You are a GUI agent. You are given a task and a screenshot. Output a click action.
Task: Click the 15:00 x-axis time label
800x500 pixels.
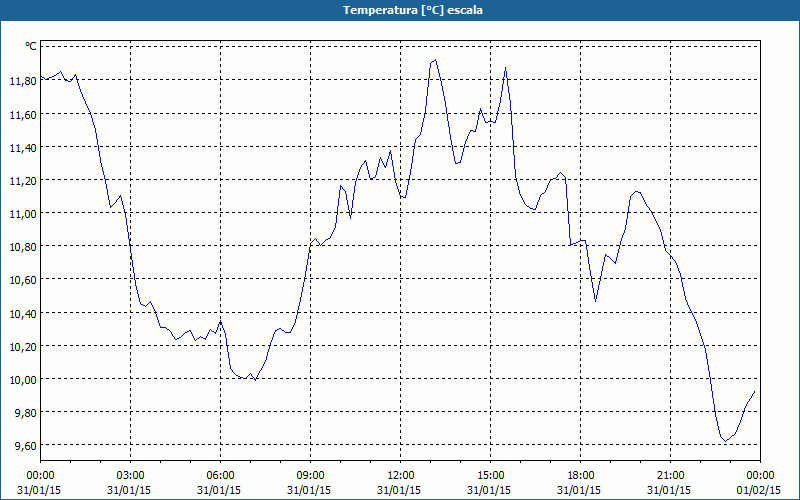[490, 476]
